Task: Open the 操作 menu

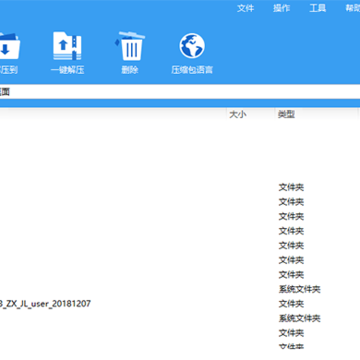Action: point(282,8)
